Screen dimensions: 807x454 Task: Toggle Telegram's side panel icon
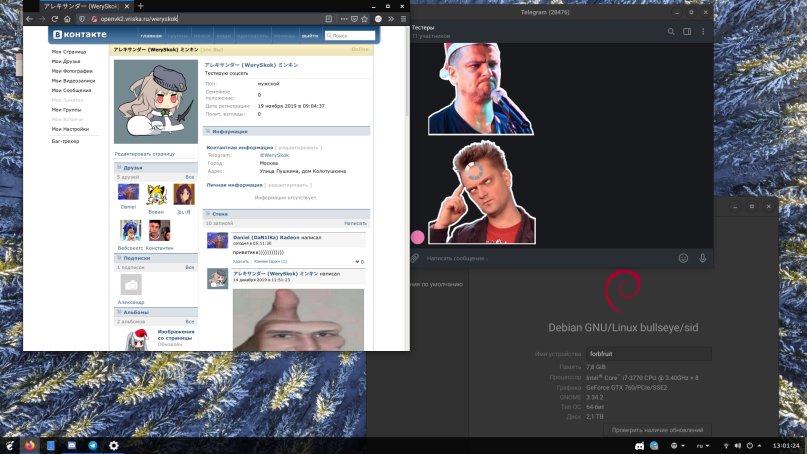point(688,32)
